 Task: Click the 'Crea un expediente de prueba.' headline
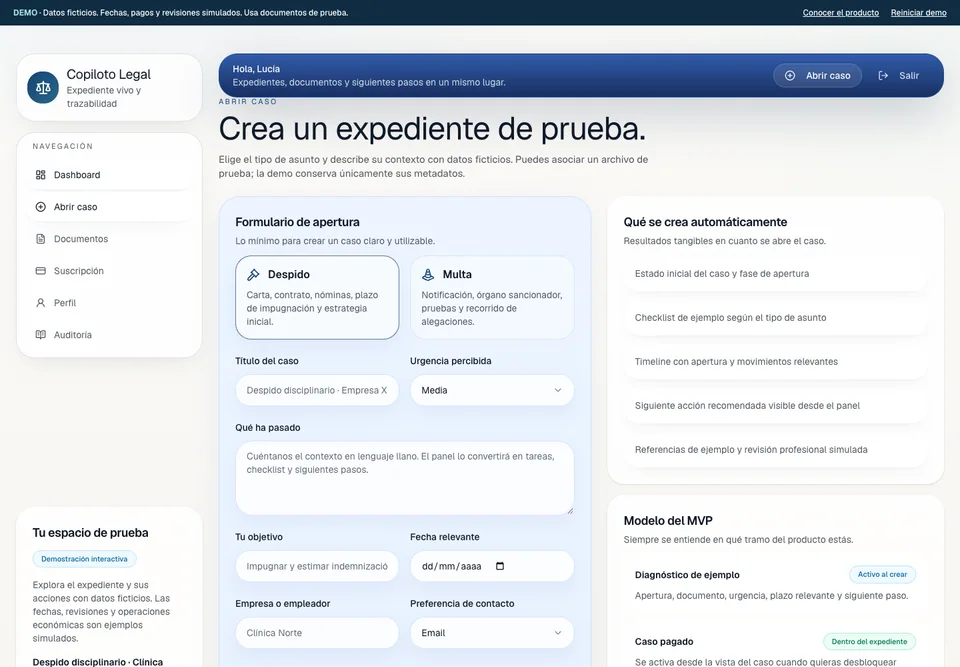tap(432, 129)
